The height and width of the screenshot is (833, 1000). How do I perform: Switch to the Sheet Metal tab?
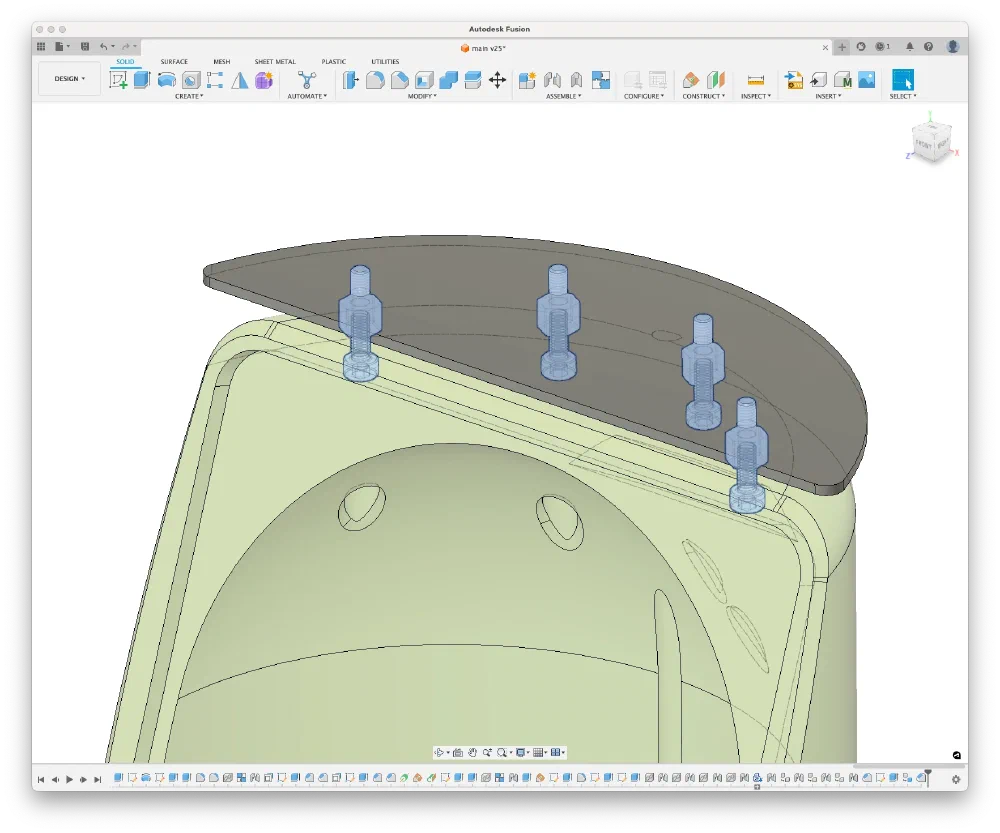tap(275, 62)
